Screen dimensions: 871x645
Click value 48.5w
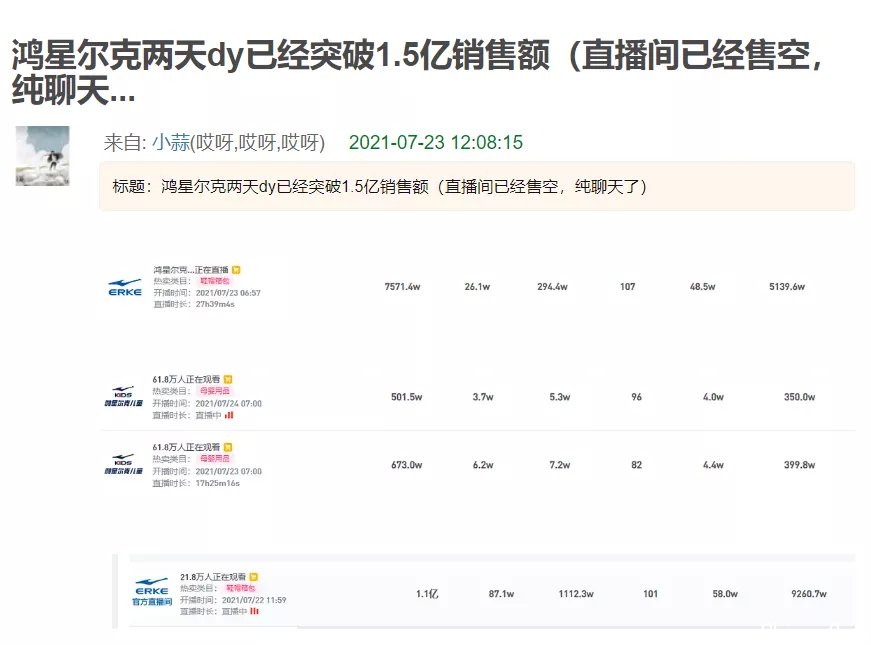click(x=703, y=287)
